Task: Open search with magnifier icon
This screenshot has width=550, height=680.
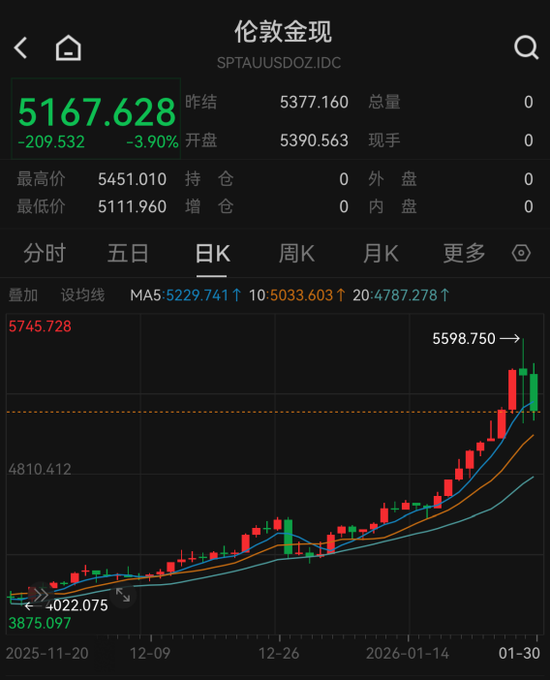Action: click(x=526, y=47)
